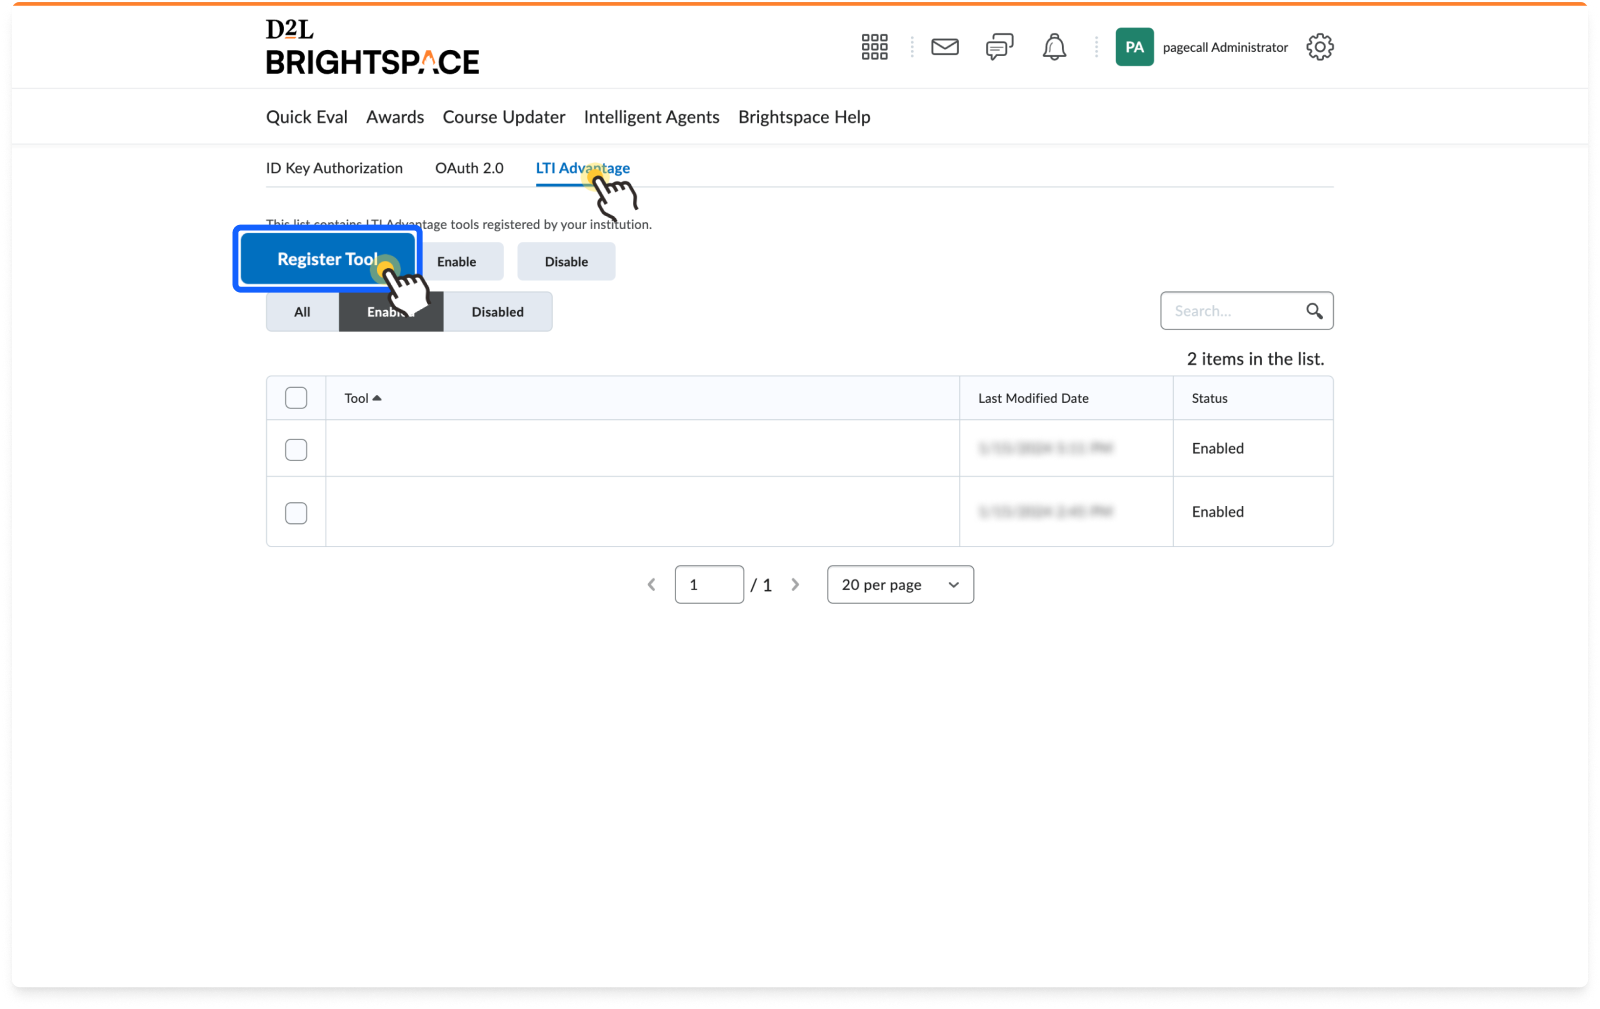
Task: Filter list by Enabled tools
Action: pos(391,312)
